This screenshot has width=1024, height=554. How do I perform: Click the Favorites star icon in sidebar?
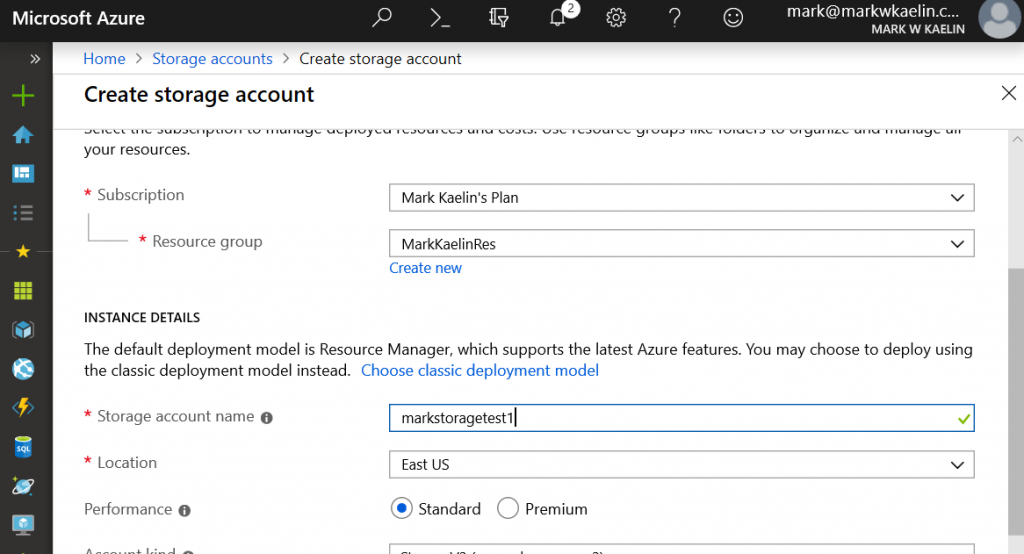(23, 252)
